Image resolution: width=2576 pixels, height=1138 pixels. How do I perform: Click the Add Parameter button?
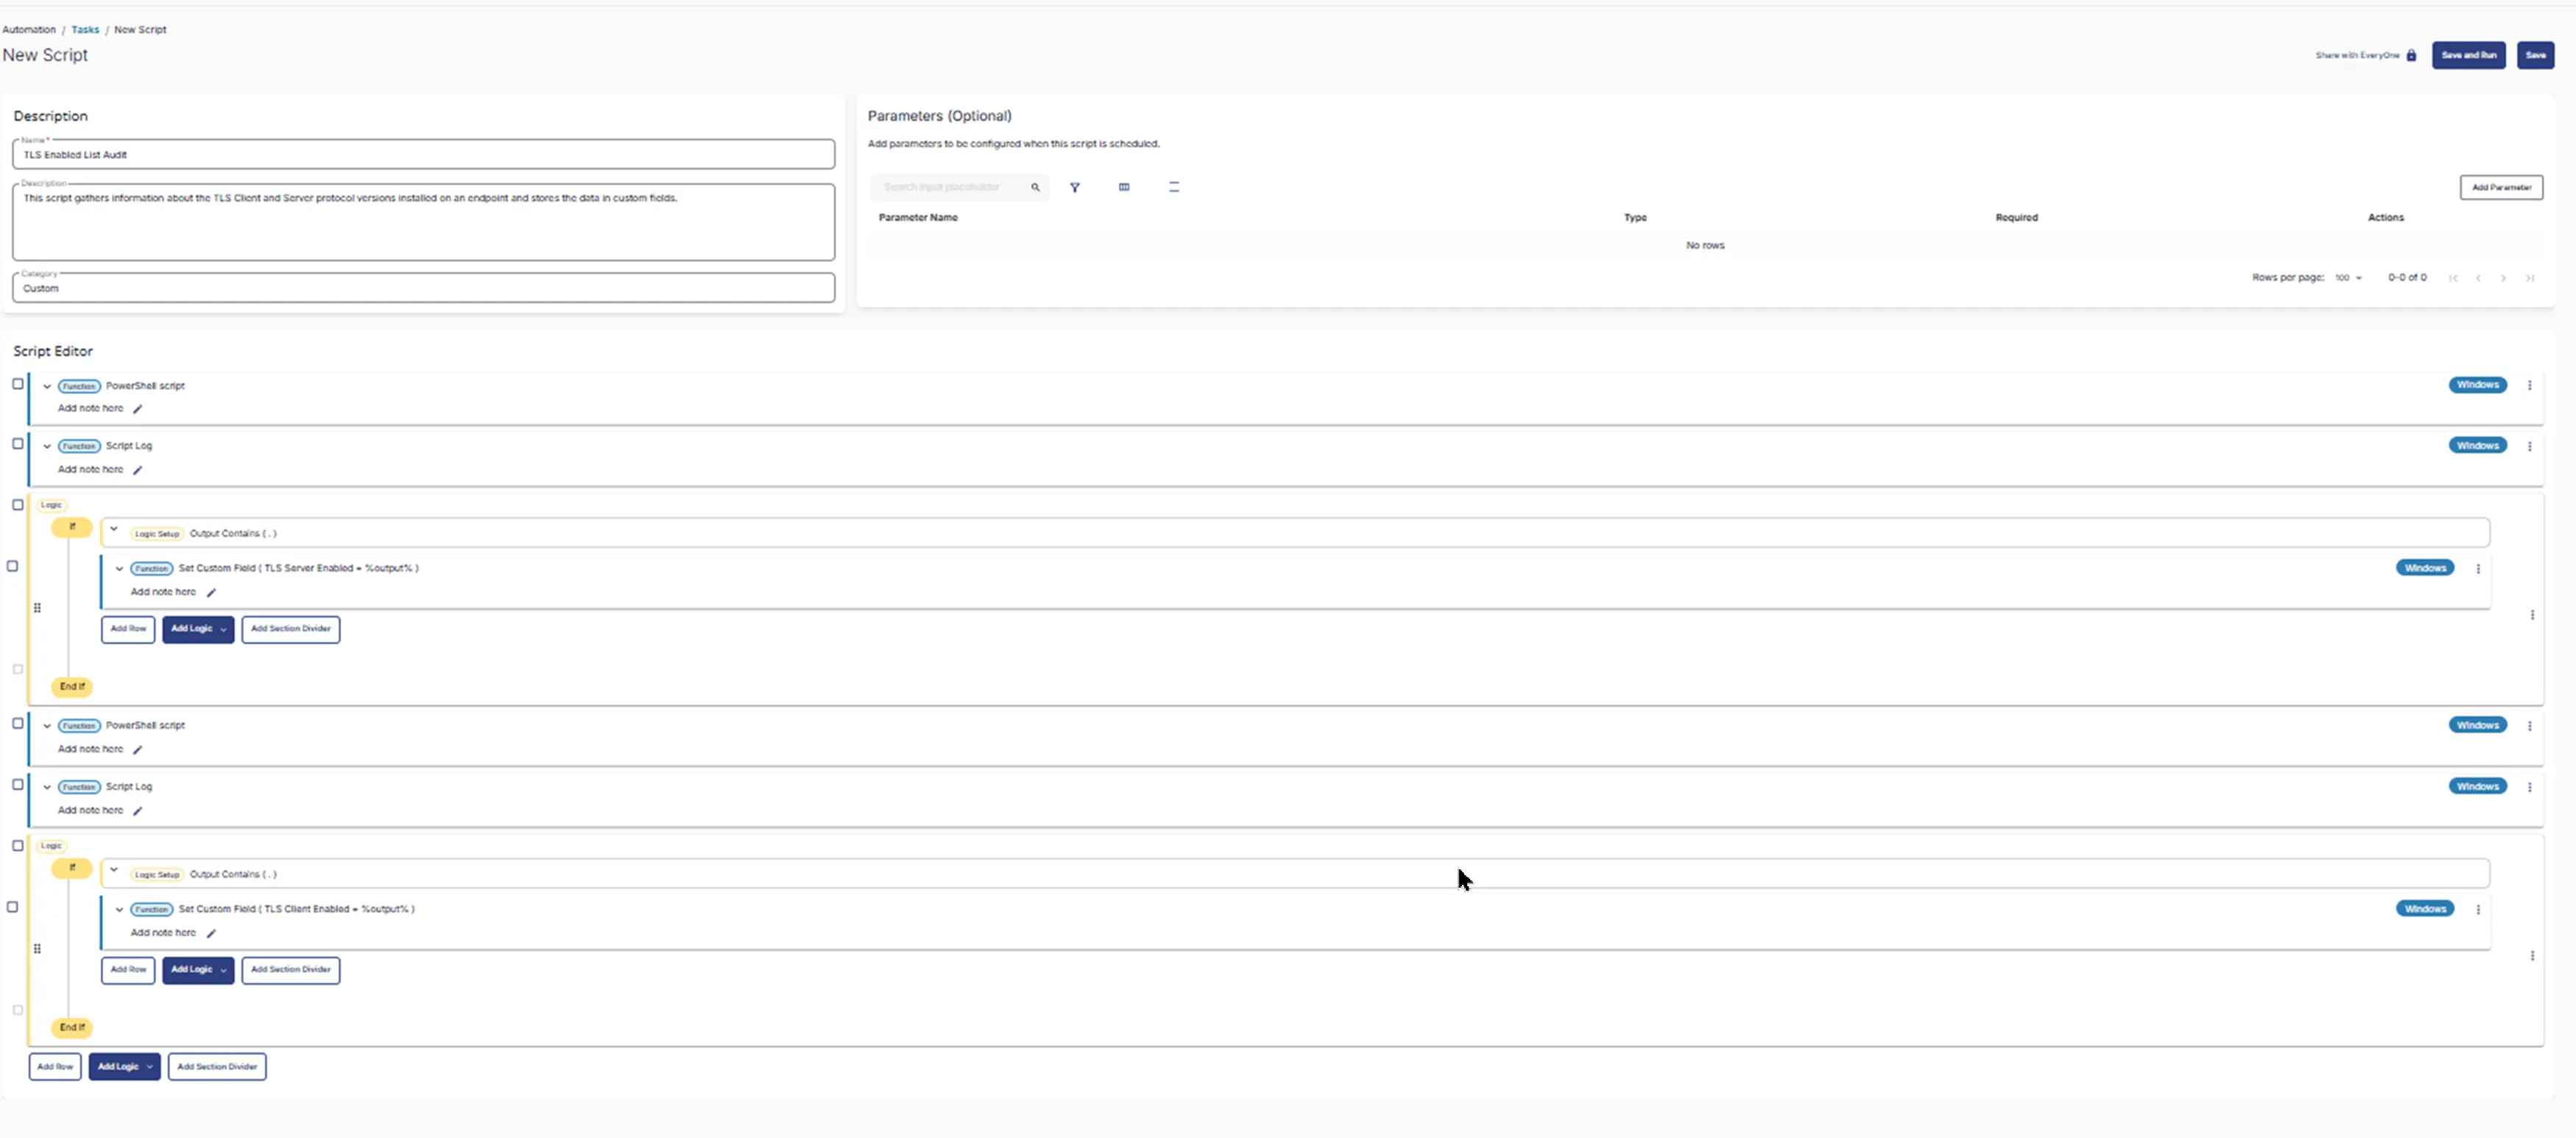click(x=2501, y=188)
